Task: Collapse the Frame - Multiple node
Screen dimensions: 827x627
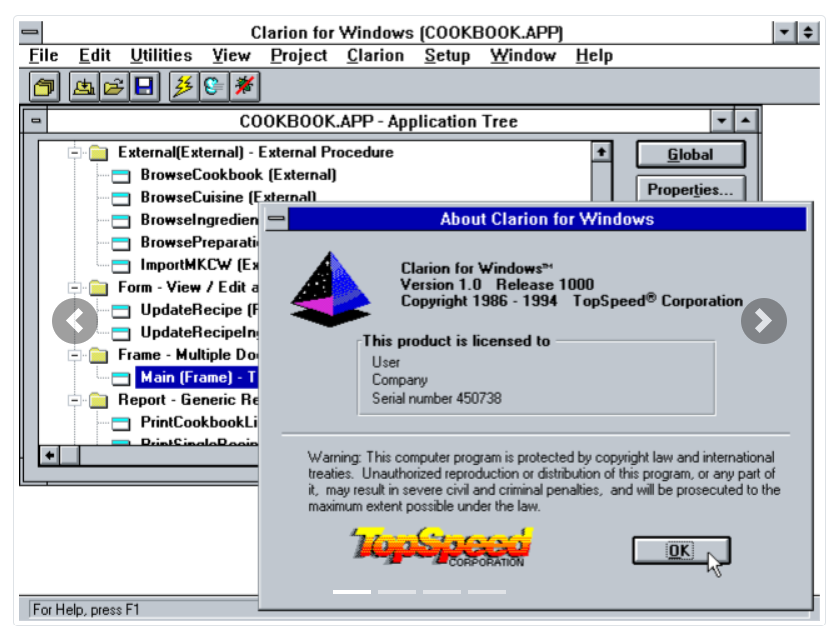Action: 74,355
